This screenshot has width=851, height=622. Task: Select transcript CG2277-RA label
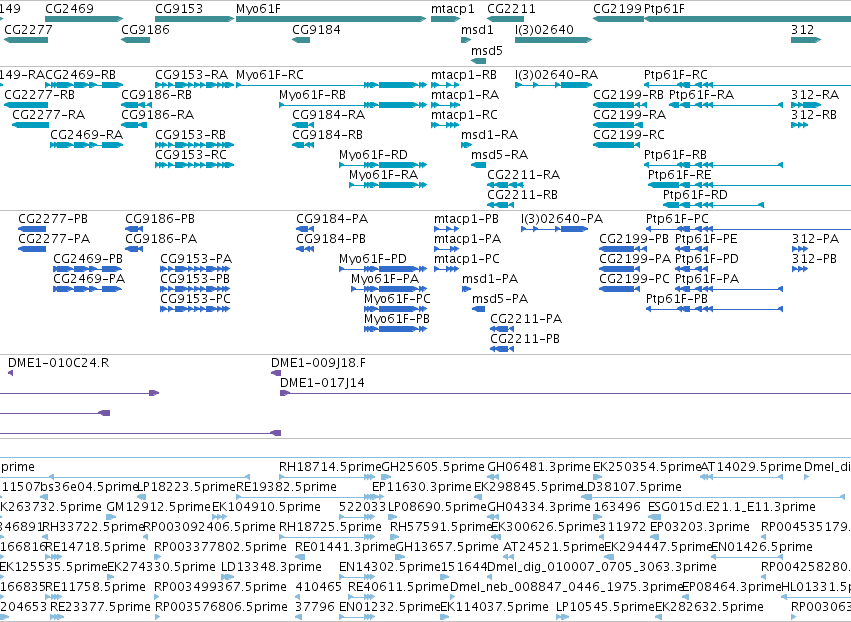click(48, 115)
